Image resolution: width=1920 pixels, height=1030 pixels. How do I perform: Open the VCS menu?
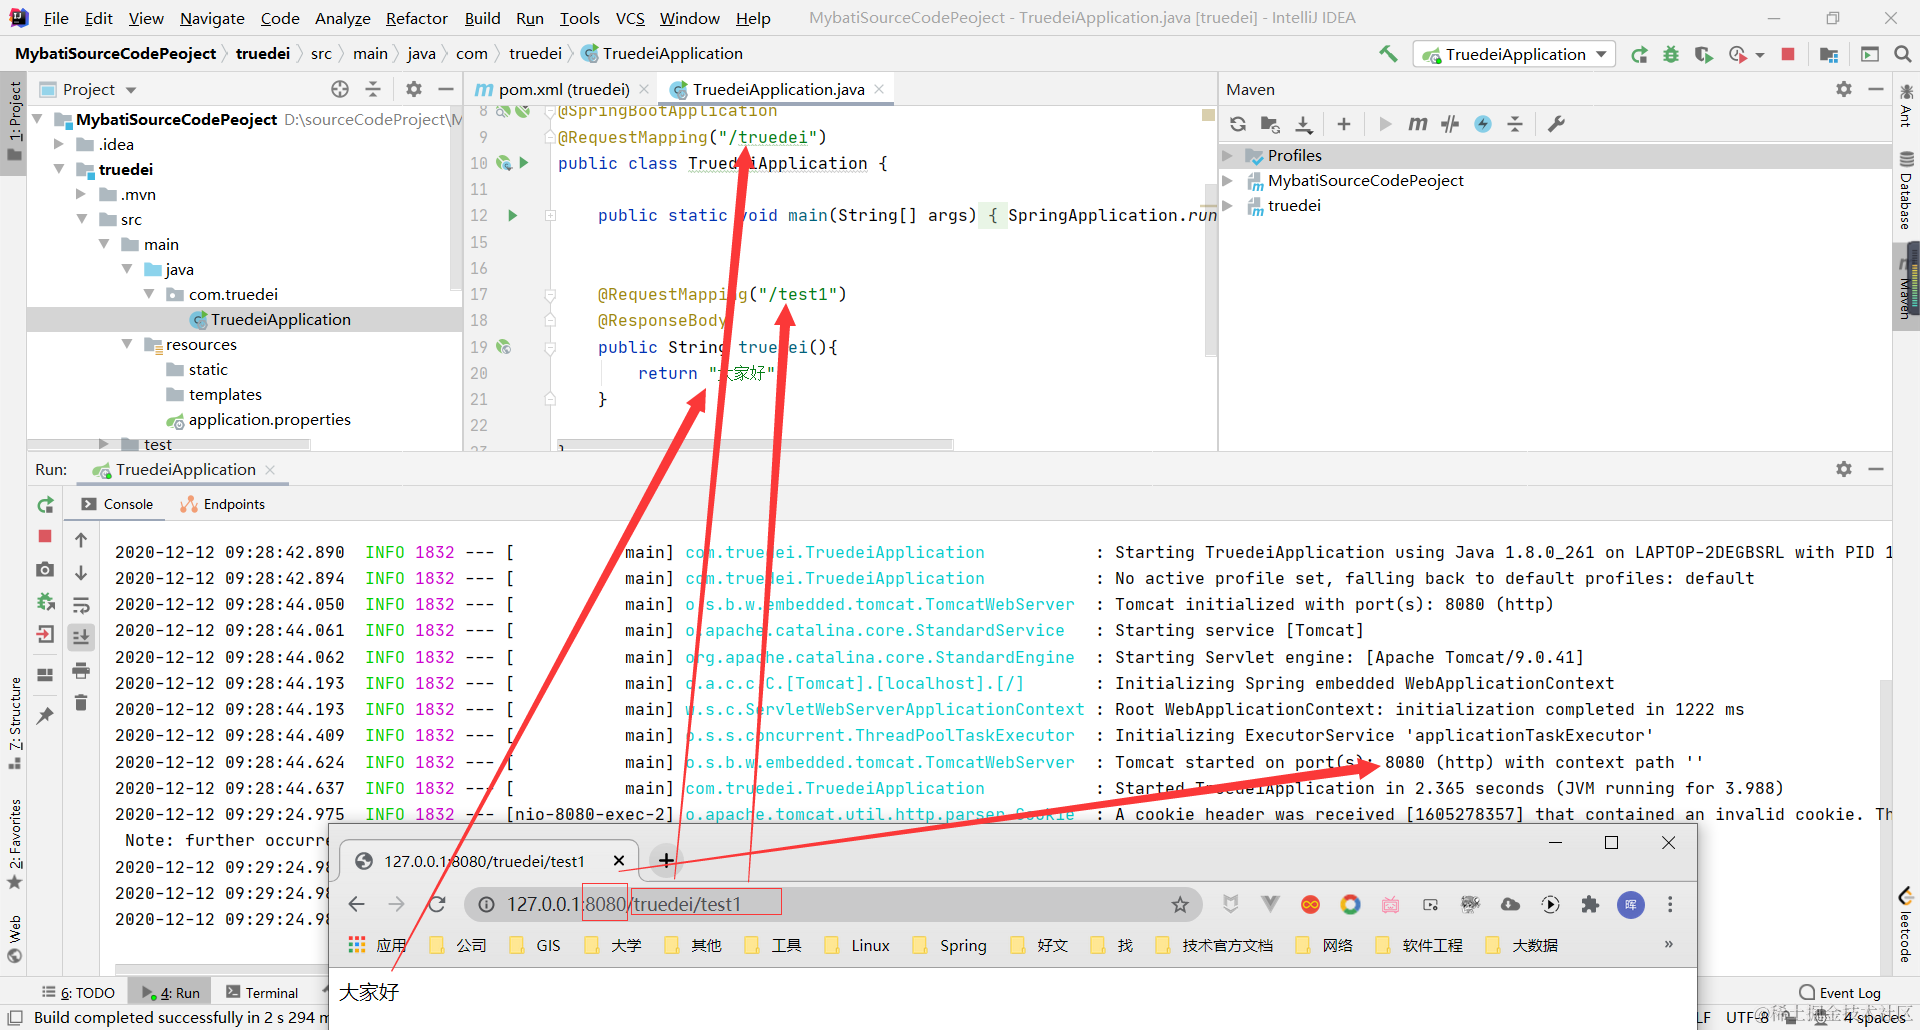point(630,18)
